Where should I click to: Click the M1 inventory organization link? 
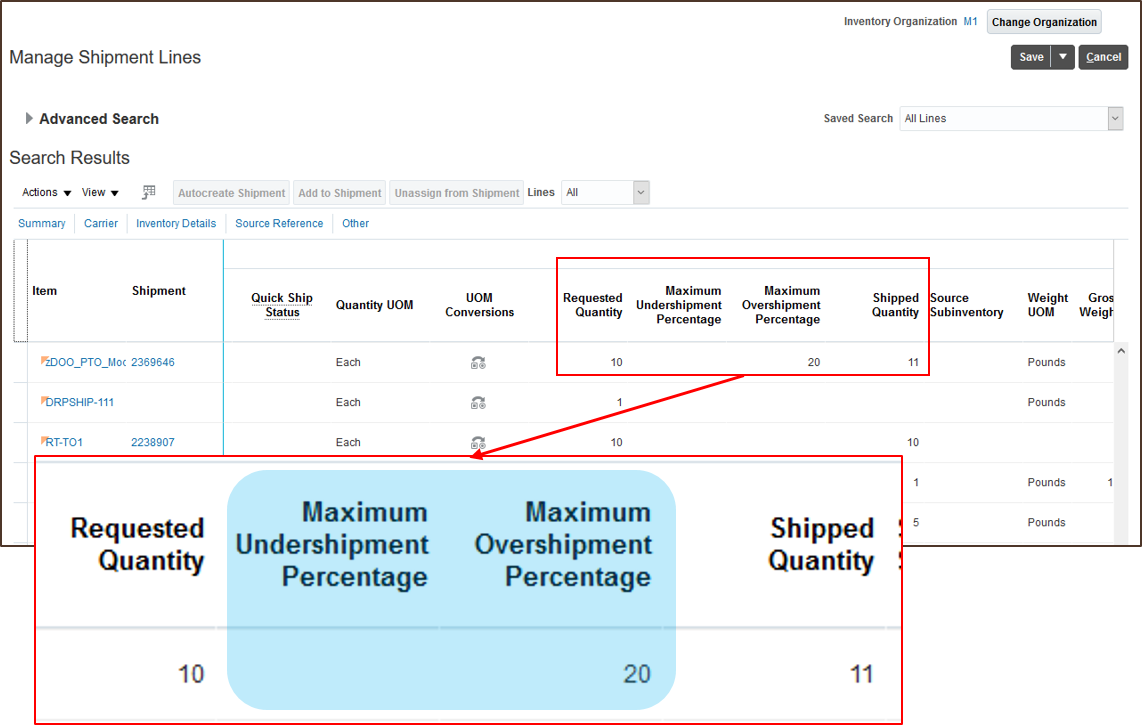coord(970,22)
